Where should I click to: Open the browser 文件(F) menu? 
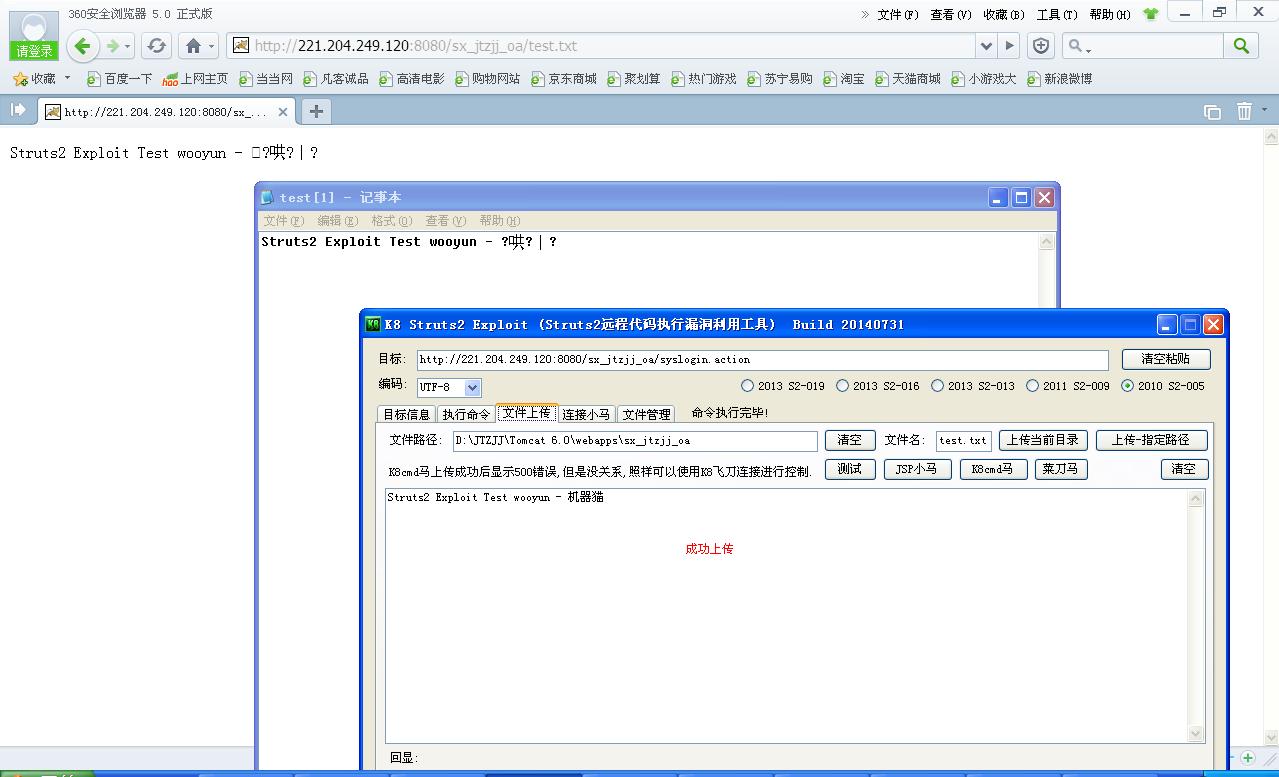[897, 14]
